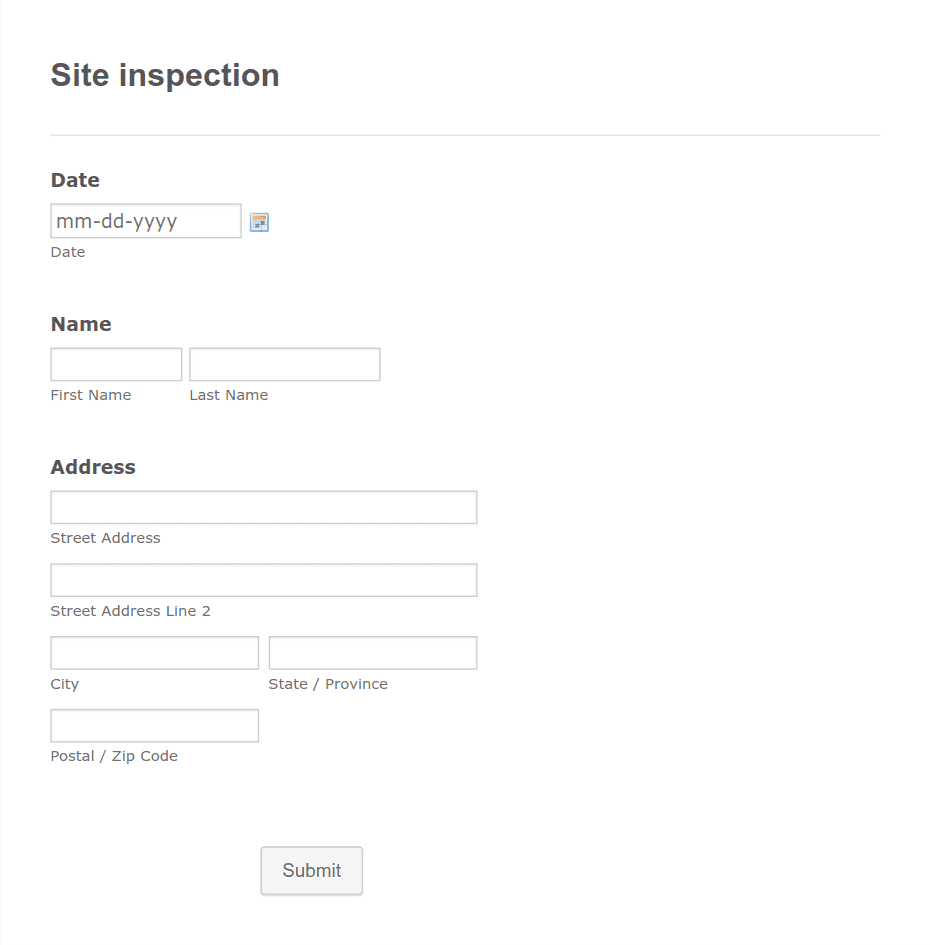The width and height of the screenshot is (930, 945).
Task: Focus the First Name text box
Action: pos(116,365)
